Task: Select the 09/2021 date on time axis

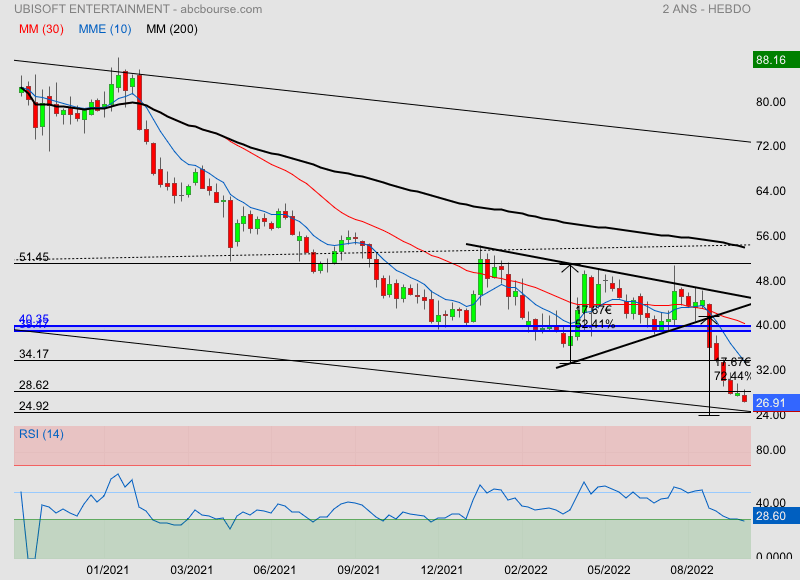Action: click(358, 570)
